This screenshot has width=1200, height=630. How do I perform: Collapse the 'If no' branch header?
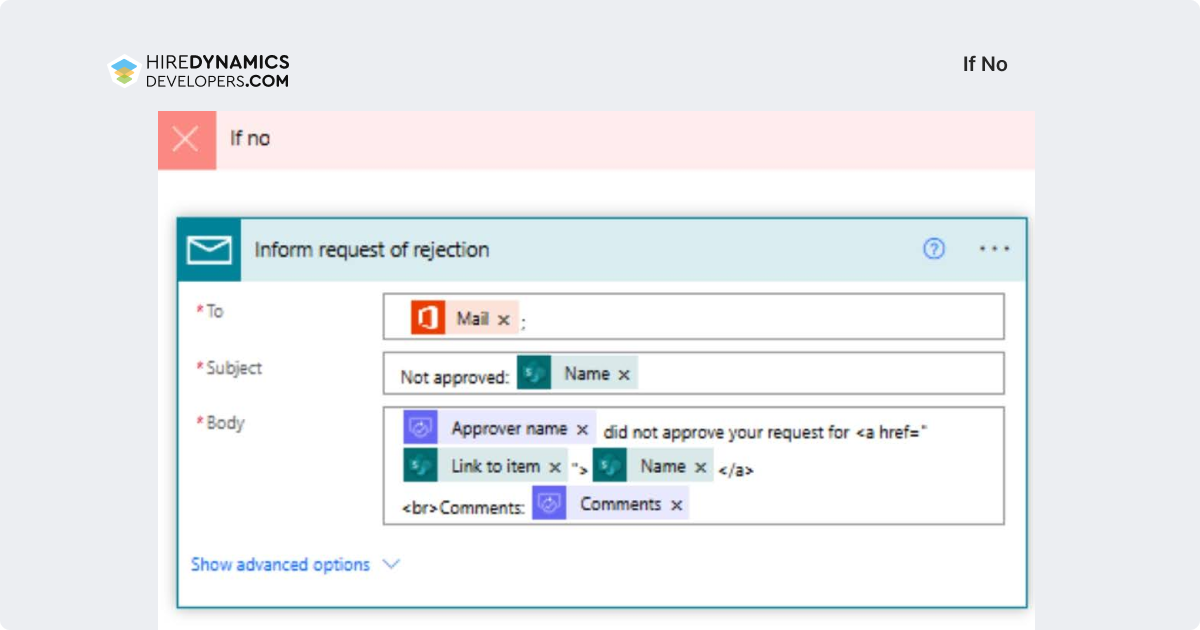click(x=596, y=139)
